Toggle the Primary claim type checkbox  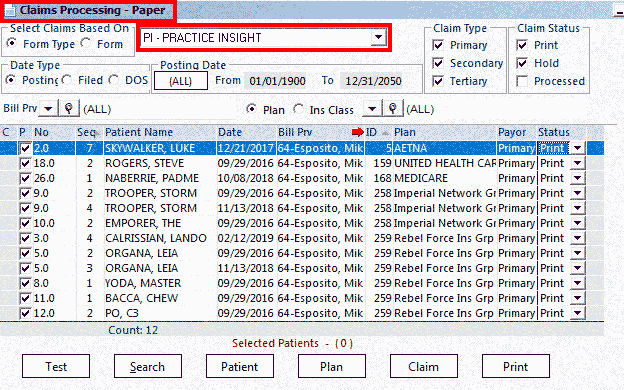pos(438,45)
